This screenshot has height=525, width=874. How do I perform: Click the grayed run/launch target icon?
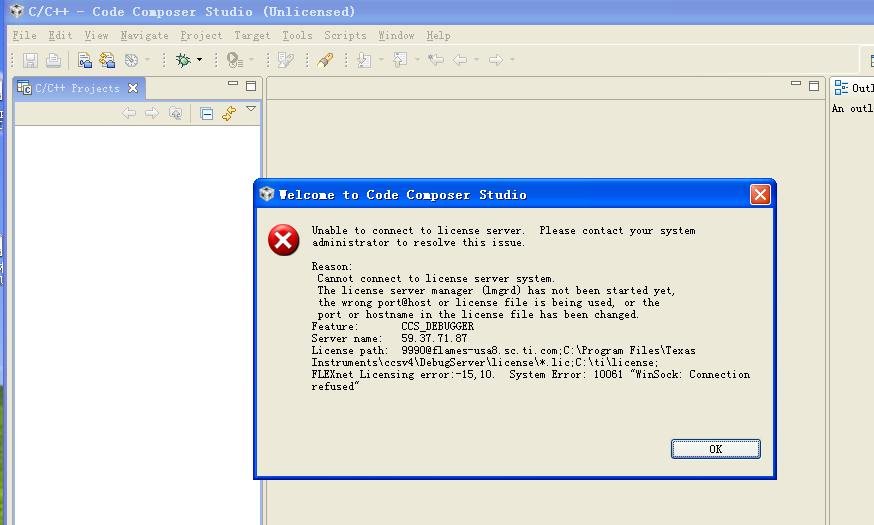[x=234, y=60]
